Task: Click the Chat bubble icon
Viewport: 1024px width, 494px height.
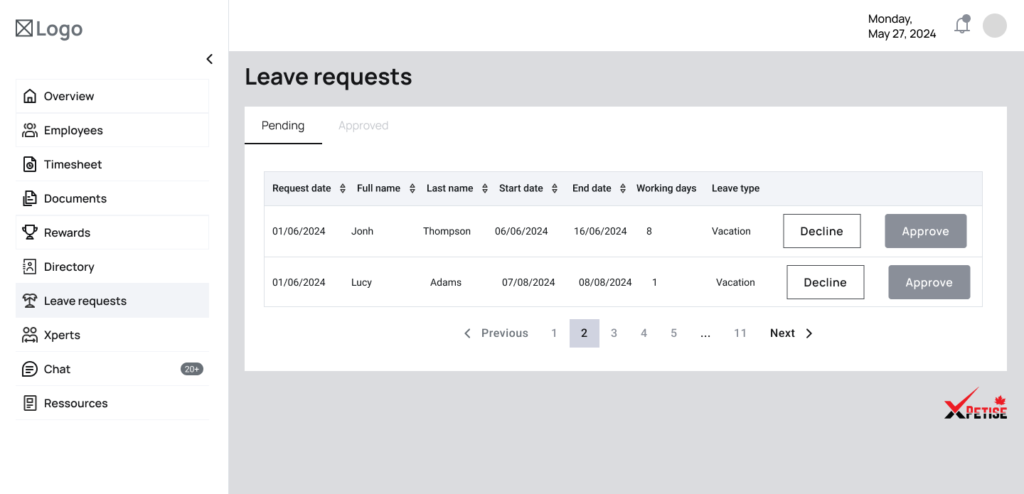Action: point(30,369)
